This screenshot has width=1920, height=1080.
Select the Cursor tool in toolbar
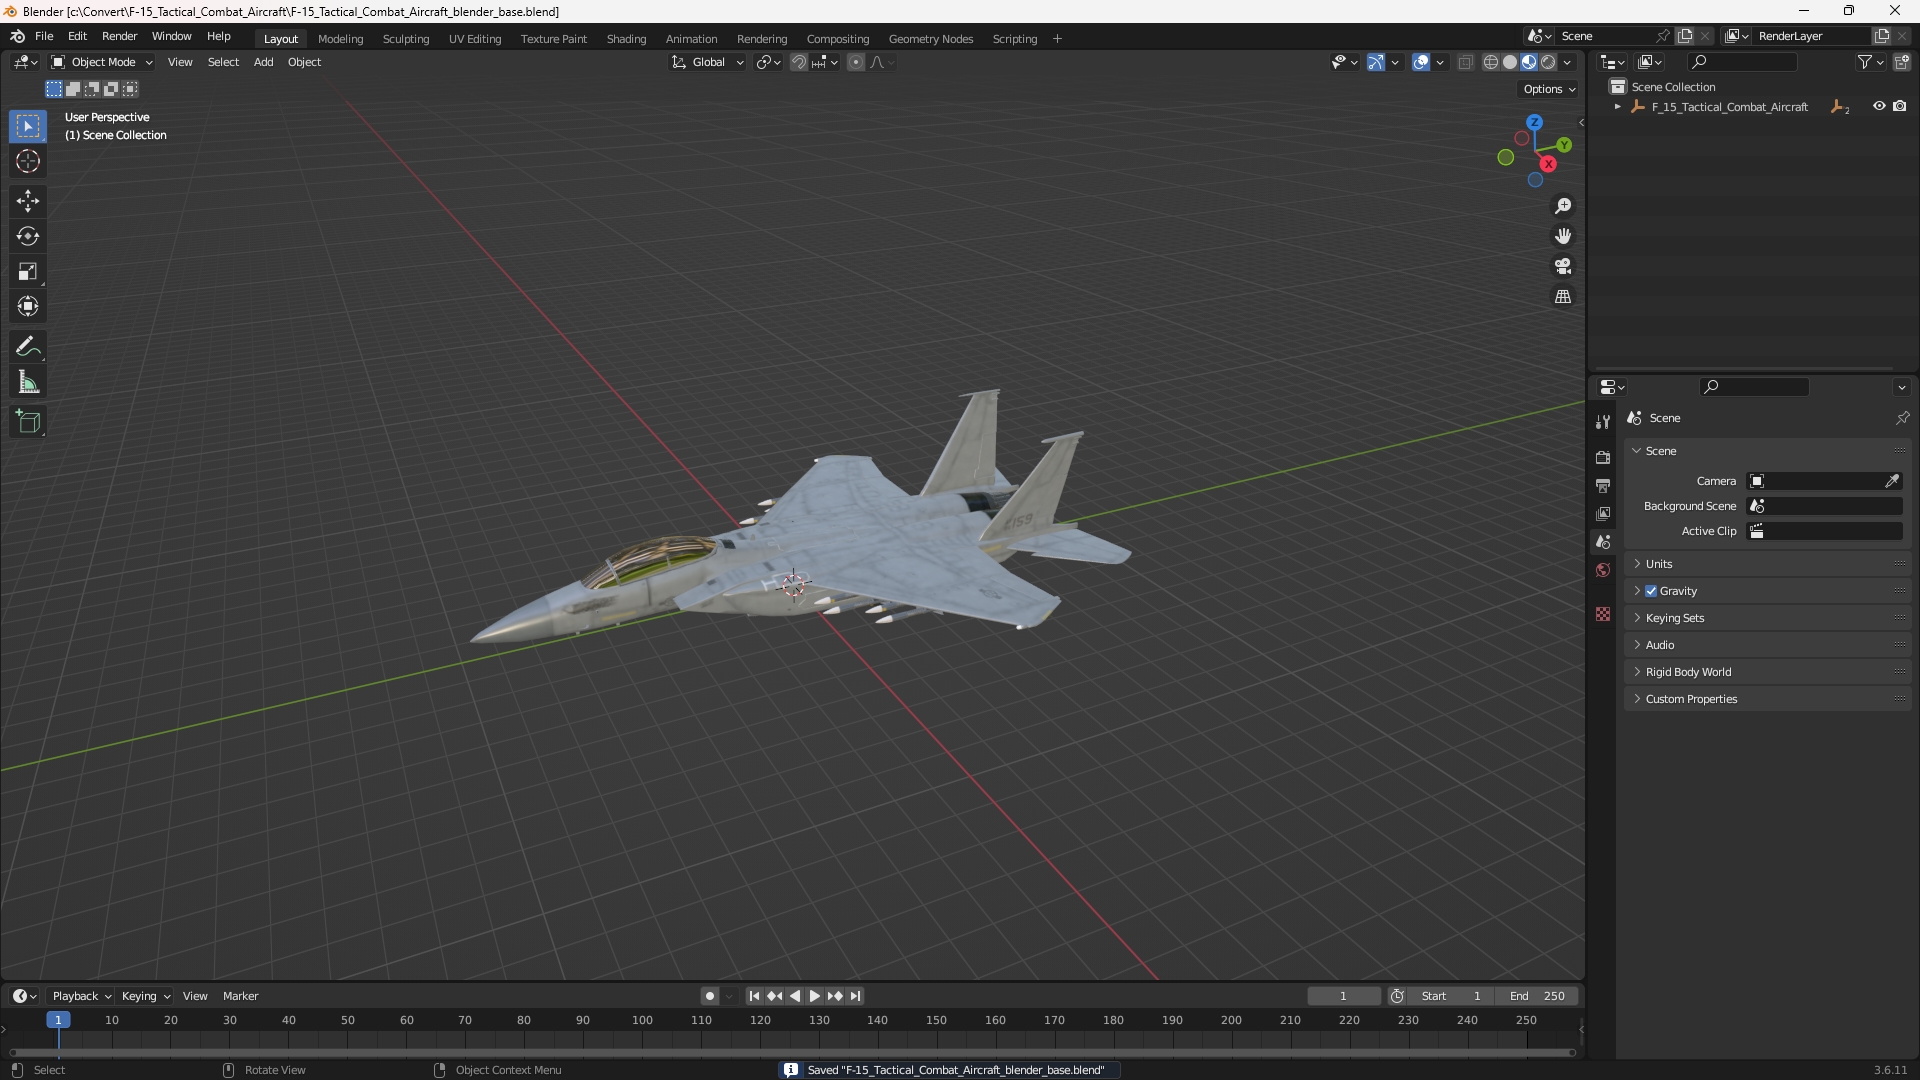[28, 161]
